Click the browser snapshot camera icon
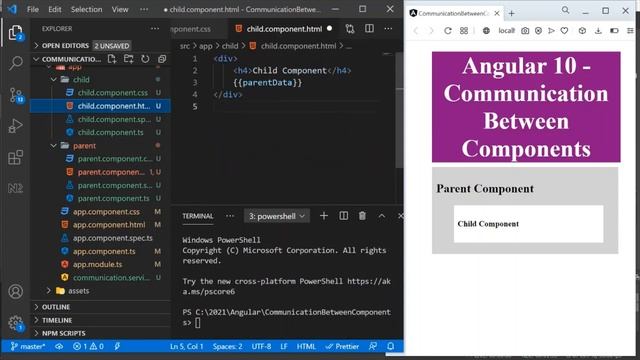Viewport: 640px width, 360px height. (x=525, y=31)
